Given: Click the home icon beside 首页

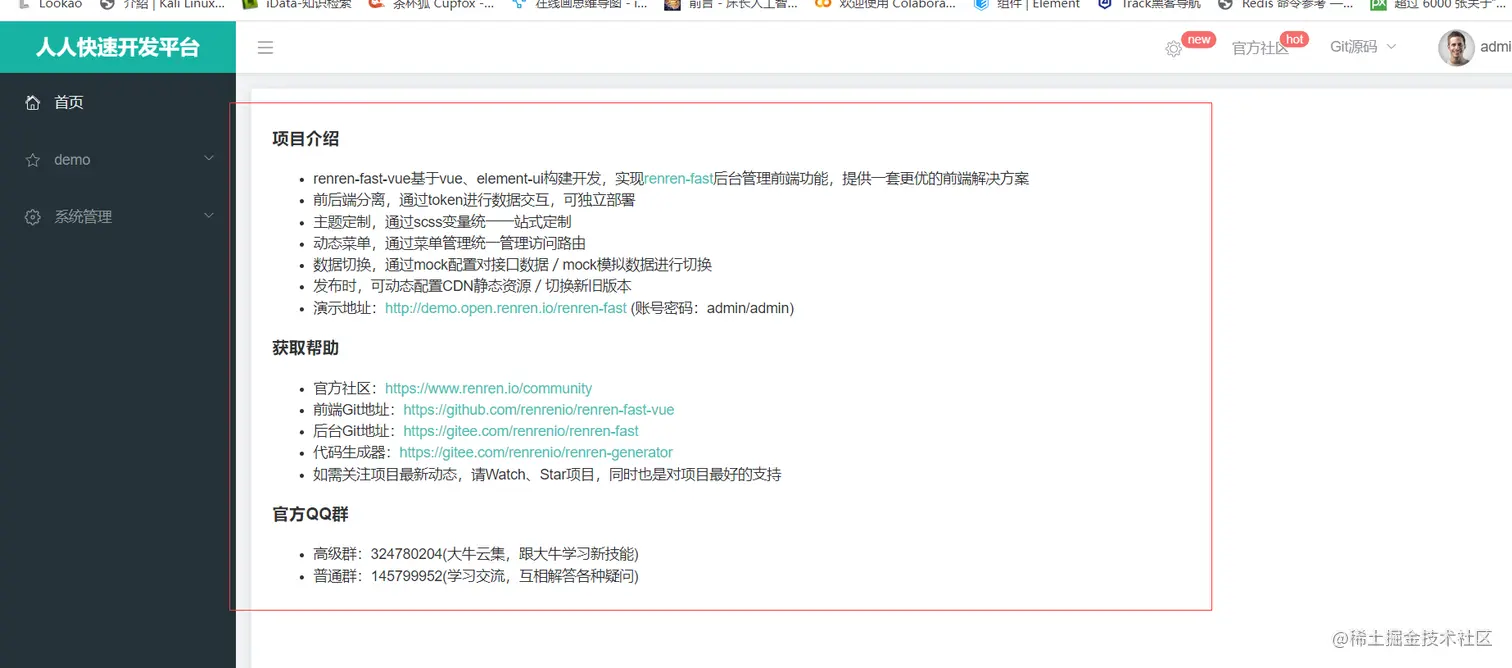Looking at the screenshot, I should click(x=33, y=102).
